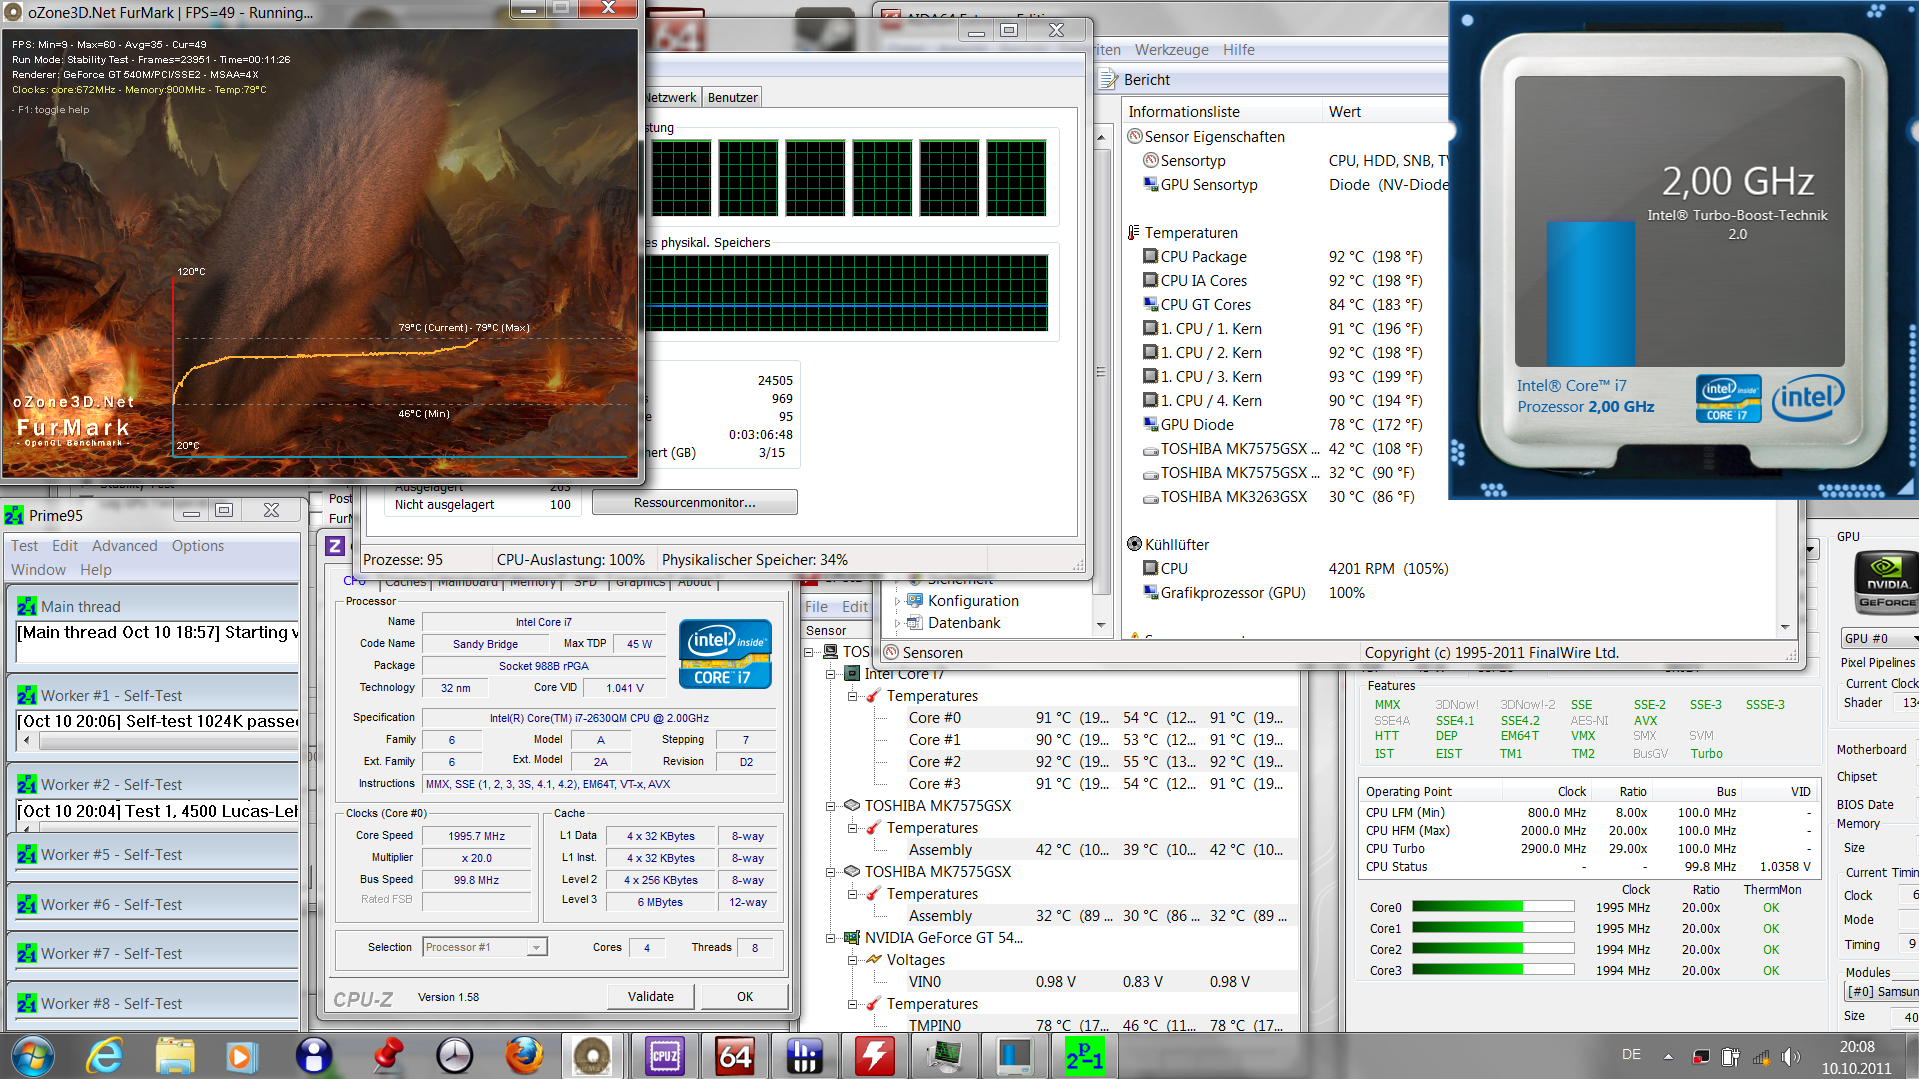Viewport: 1919px width, 1079px height.
Task: Click the Sensoren gauge icon in AIDA64 status bar
Action: pyautogui.click(x=892, y=653)
